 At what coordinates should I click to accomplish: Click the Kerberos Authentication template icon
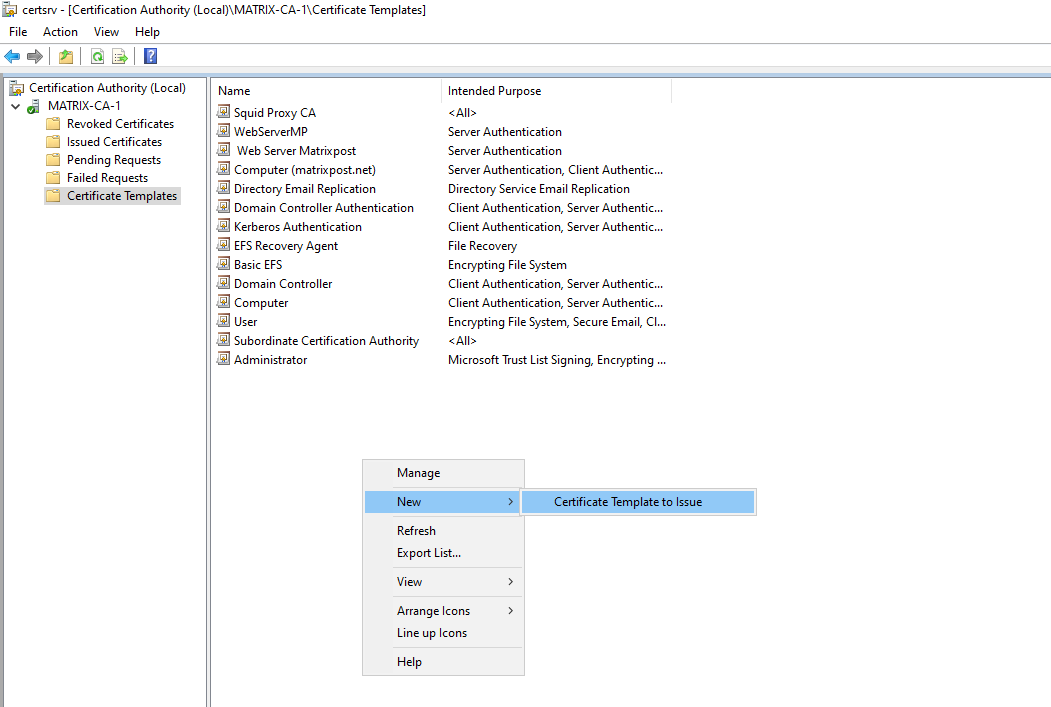223,226
